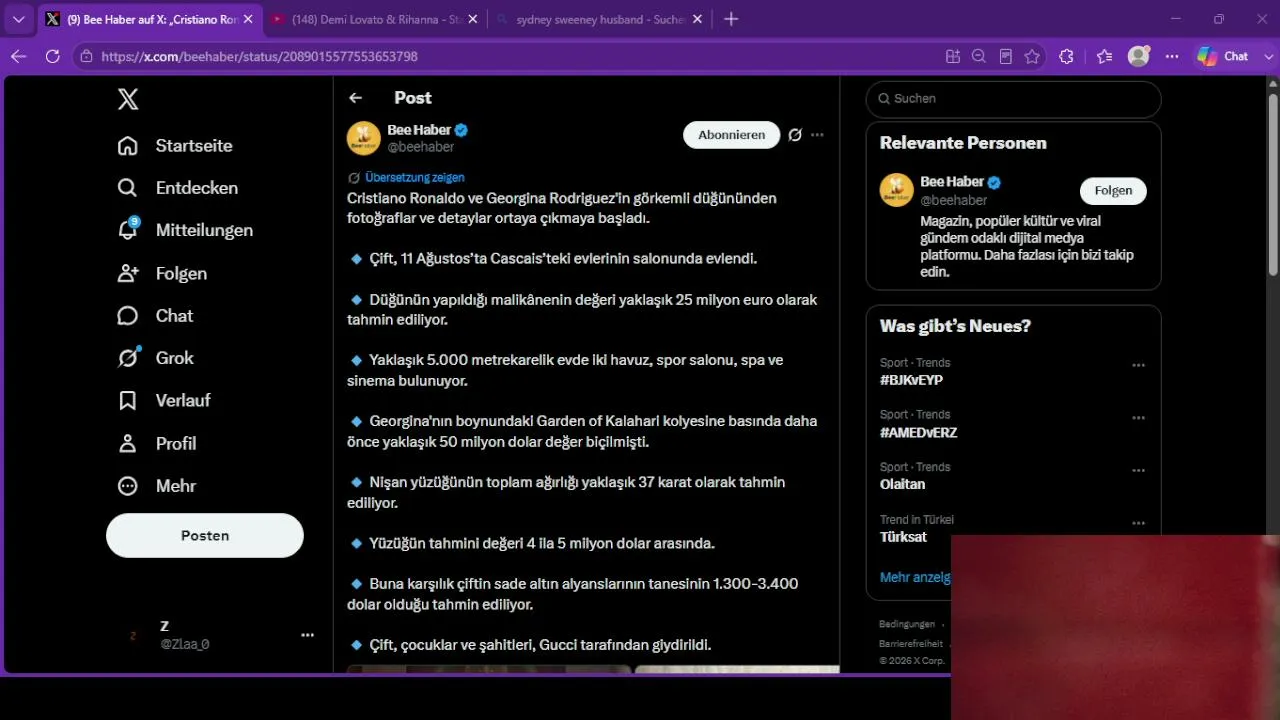Open options for the Türksat trend

(x=1138, y=523)
